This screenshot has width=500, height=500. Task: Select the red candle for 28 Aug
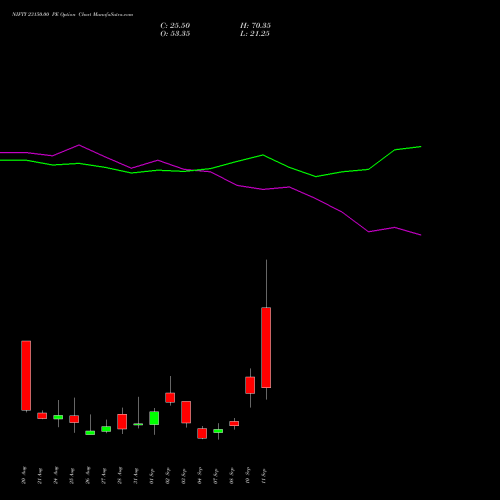point(122,421)
